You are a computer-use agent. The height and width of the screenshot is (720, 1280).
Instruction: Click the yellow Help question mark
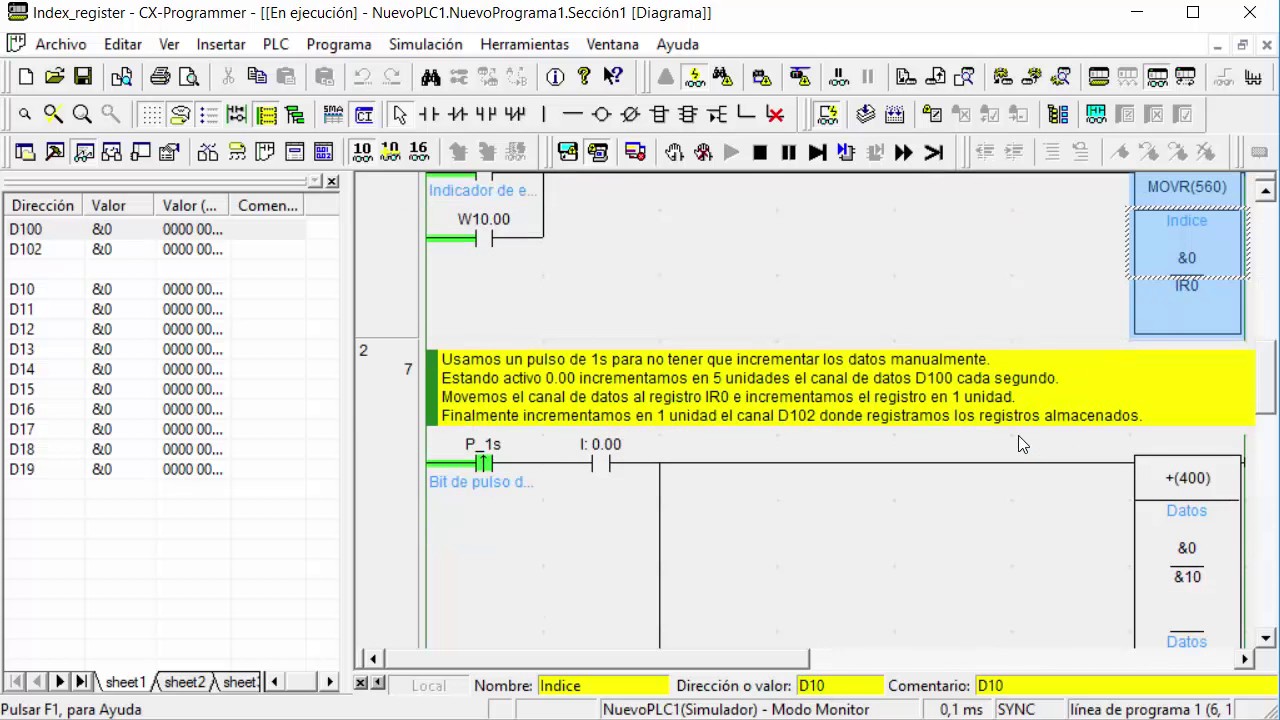tap(584, 77)
